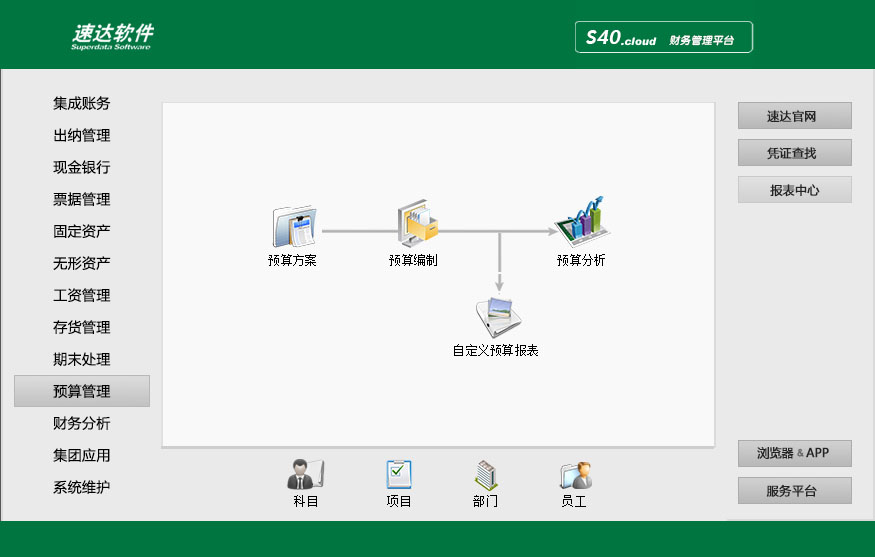Open the 预算方案 budget plan icon
This screenshot has height=557, width=875.
pos(294,227)
